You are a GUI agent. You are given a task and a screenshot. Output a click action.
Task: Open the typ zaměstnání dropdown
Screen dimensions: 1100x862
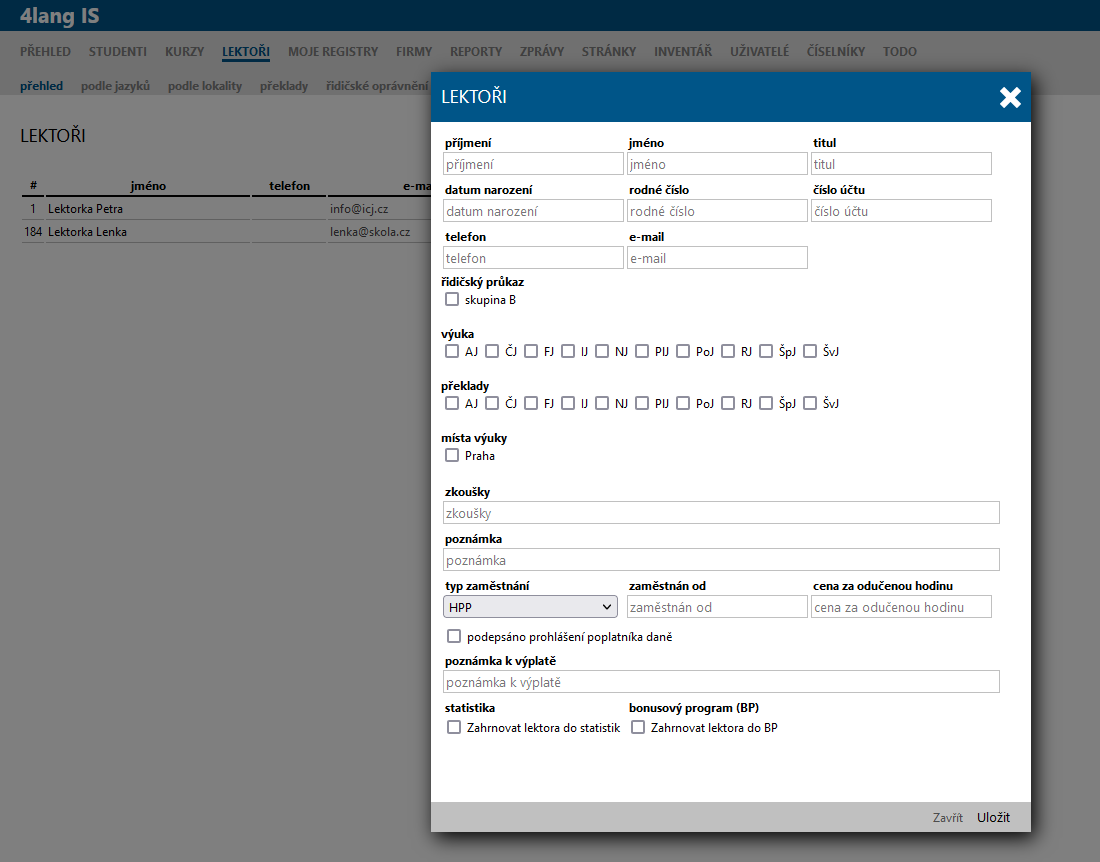(531, 607)
